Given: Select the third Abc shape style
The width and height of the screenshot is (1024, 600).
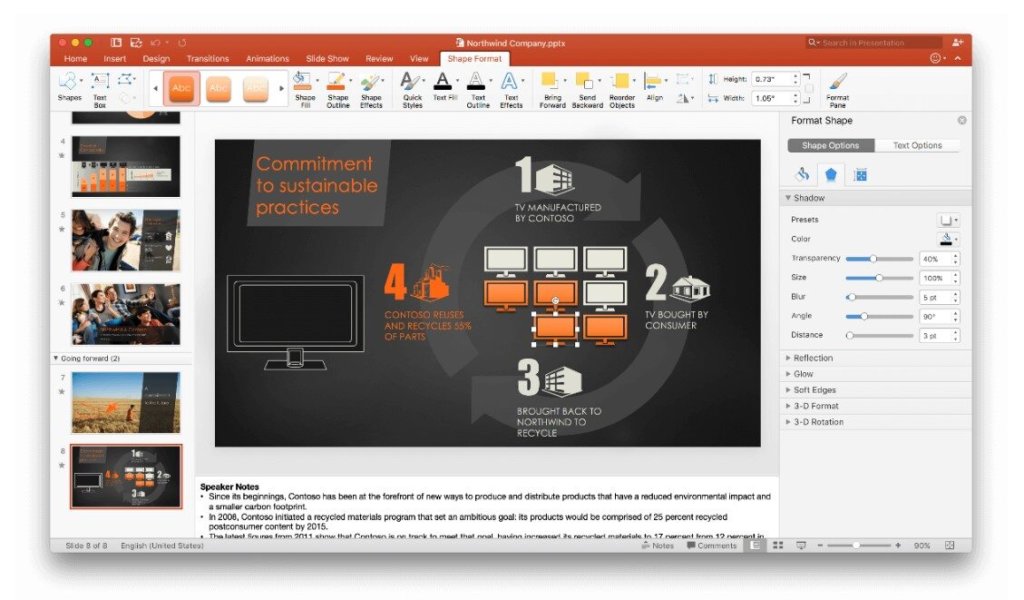Looking at the screenshot, I should pyautogui.click(x=255, y=89).
